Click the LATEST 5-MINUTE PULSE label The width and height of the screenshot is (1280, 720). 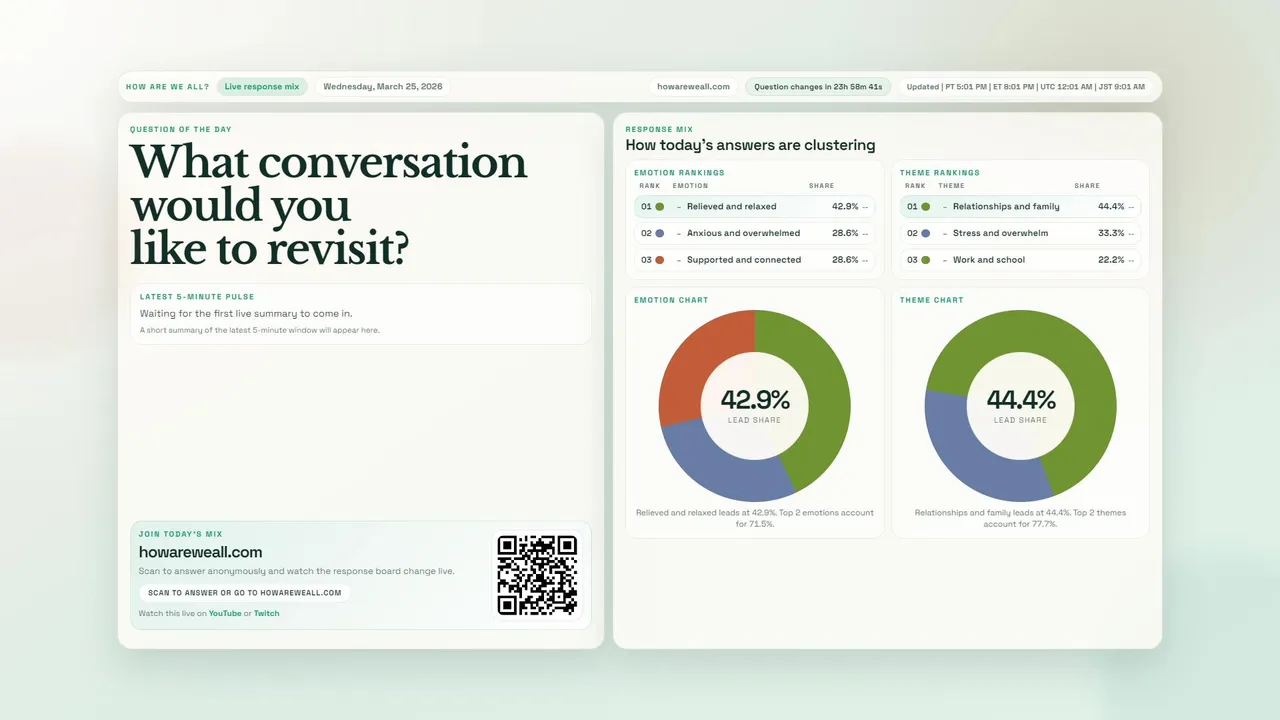click(x=197, y=297)
